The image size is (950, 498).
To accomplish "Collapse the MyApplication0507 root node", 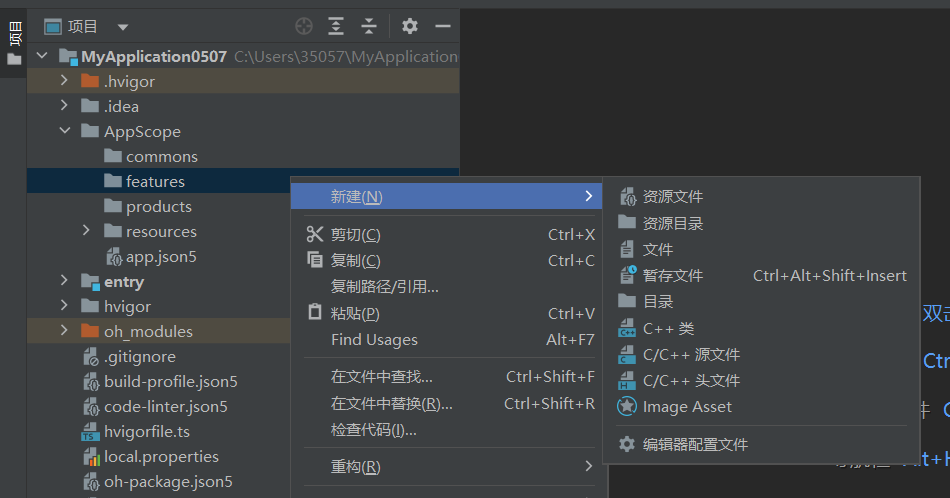I will [42, 56].
